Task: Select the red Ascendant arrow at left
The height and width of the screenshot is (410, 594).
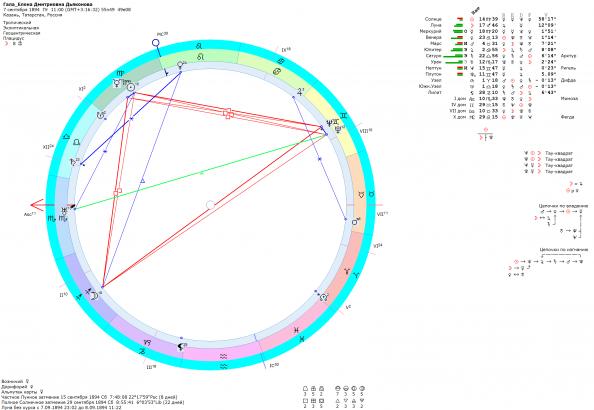Action: coord(38,205)
